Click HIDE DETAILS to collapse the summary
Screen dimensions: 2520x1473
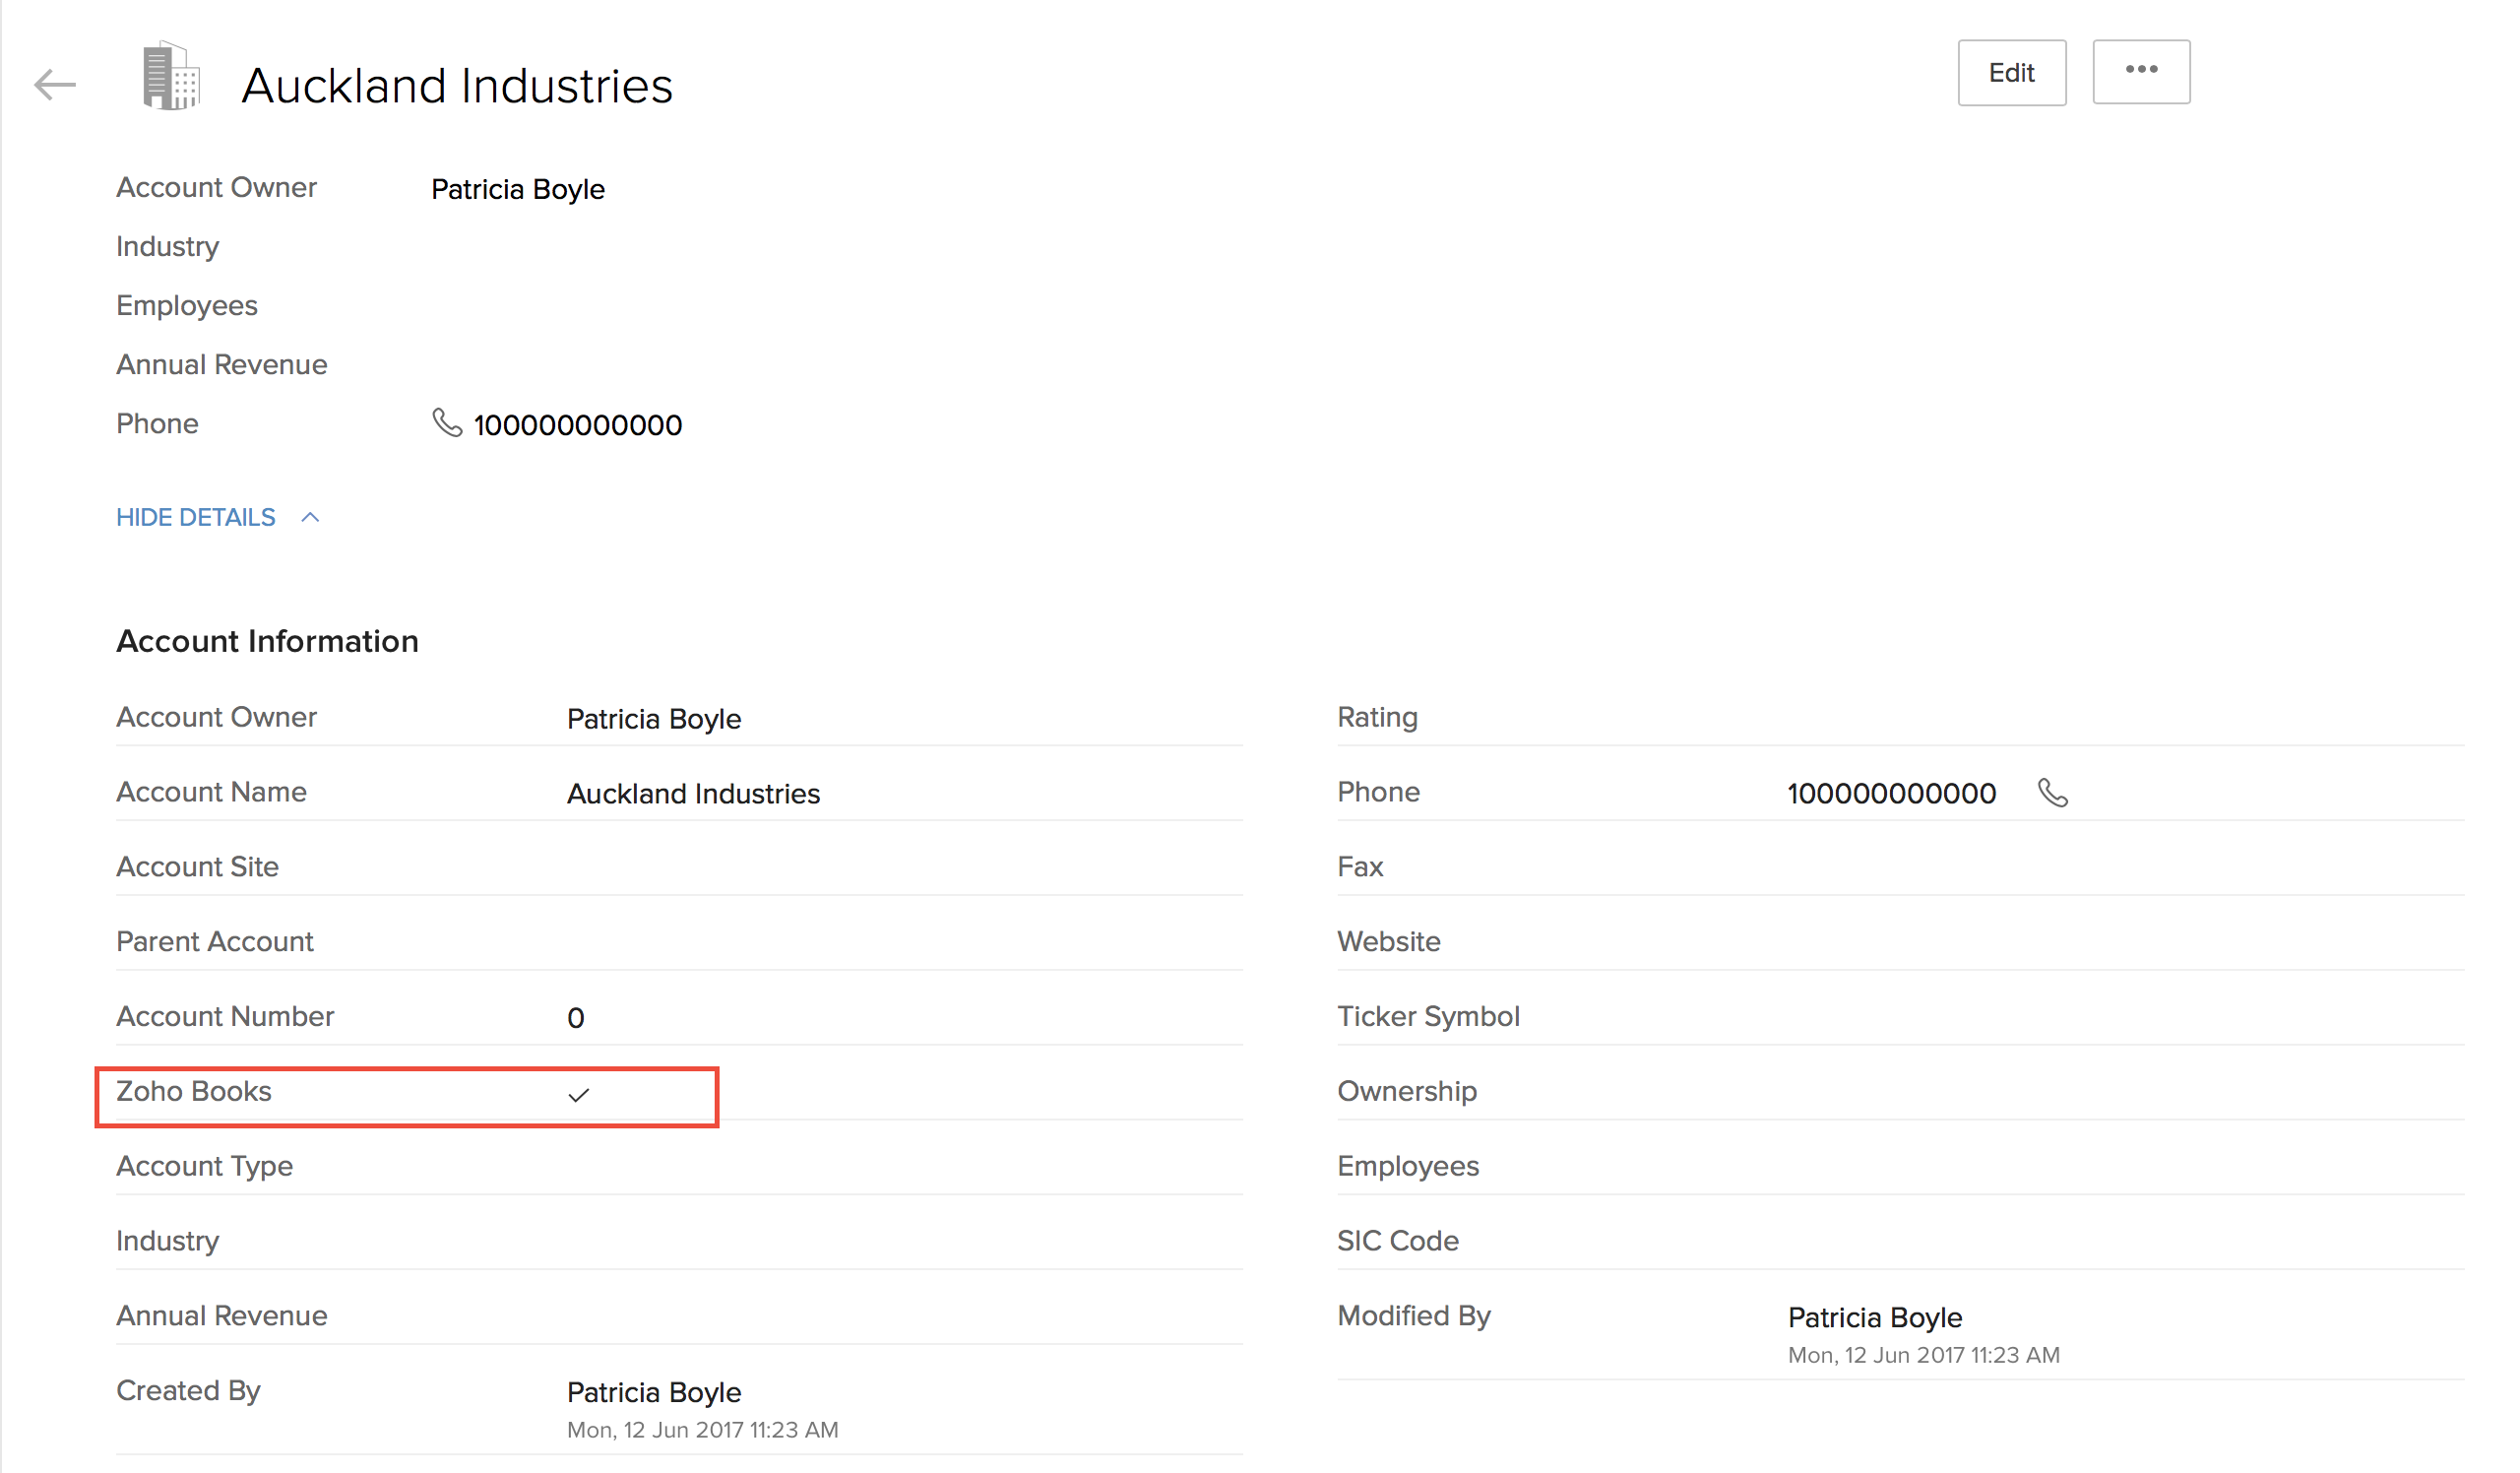196,517
